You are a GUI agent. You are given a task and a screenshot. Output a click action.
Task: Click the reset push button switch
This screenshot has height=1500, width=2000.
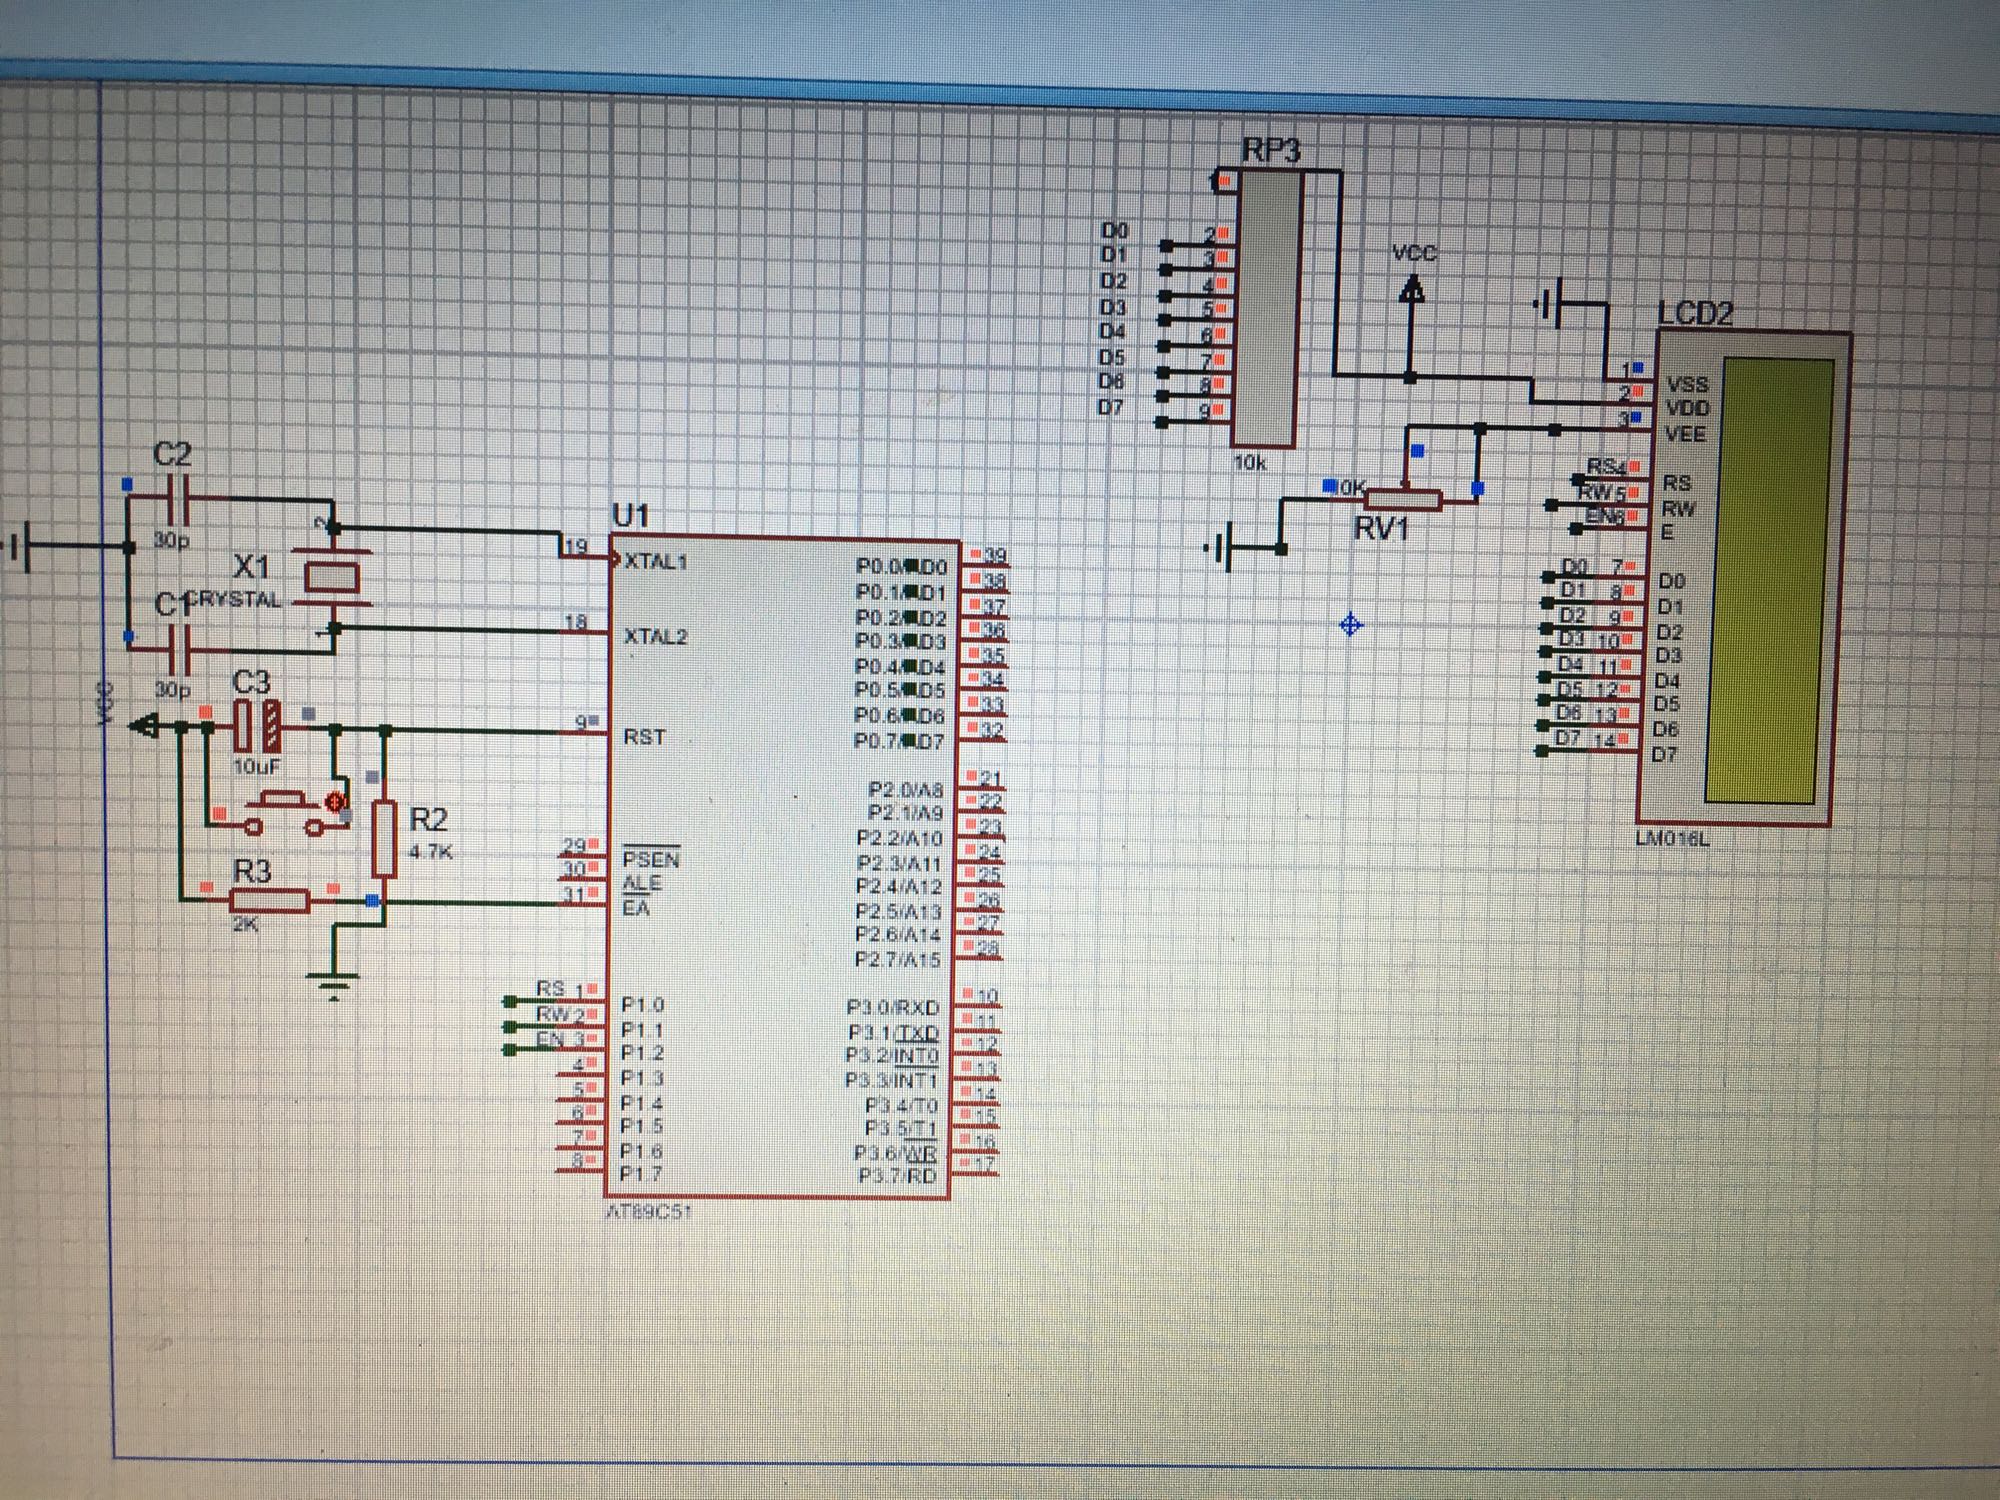[x=284, y=810]
